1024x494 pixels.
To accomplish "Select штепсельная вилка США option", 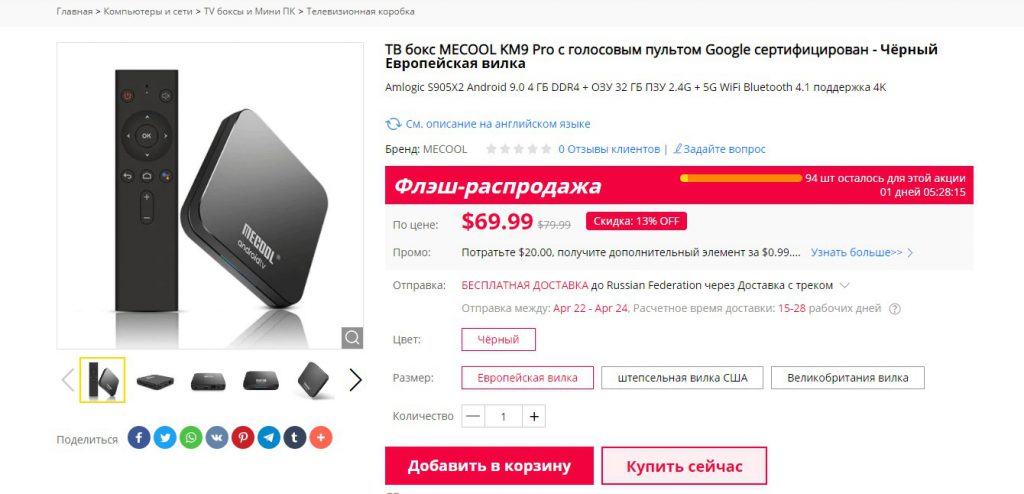I will (682, 378).
